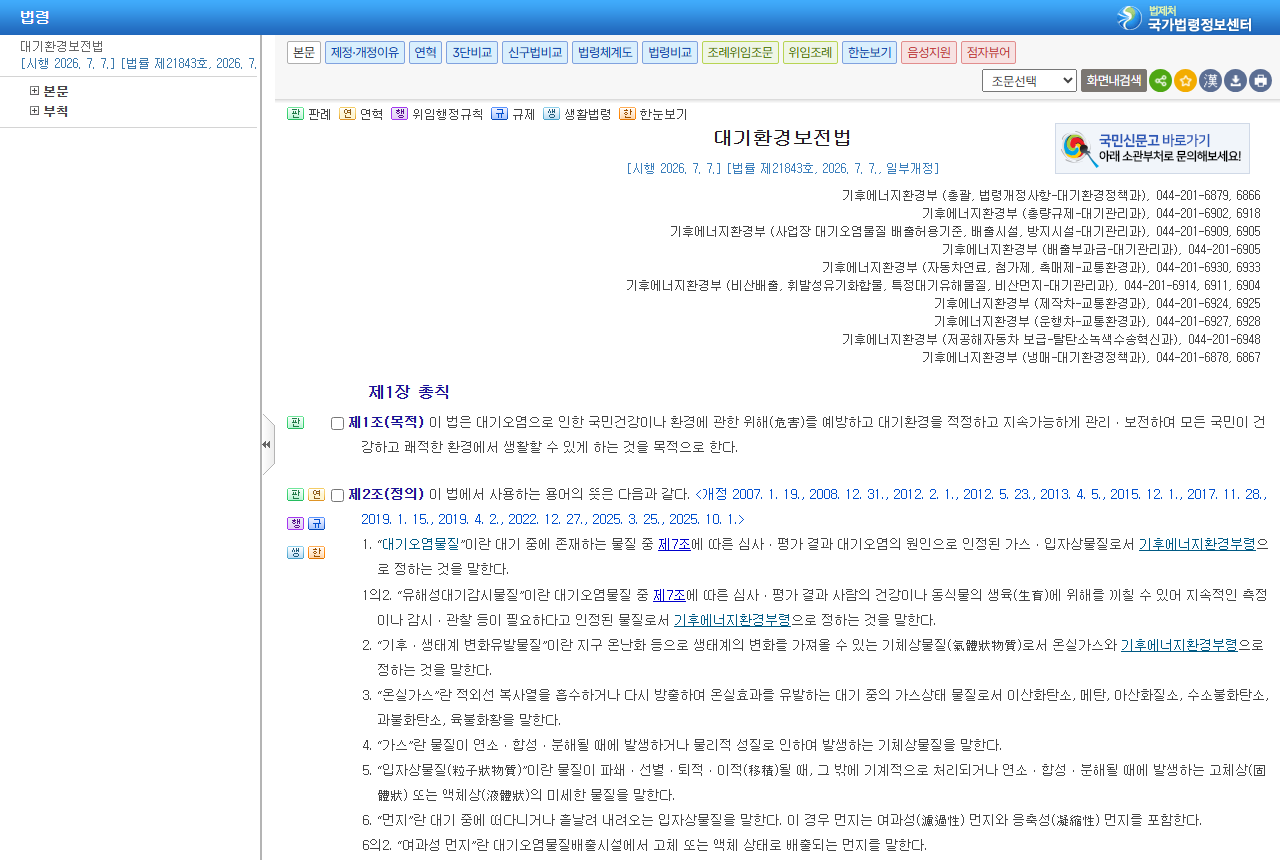
Task: Collapse the left panel with the double-arrow handle
Action: point(267,444)
